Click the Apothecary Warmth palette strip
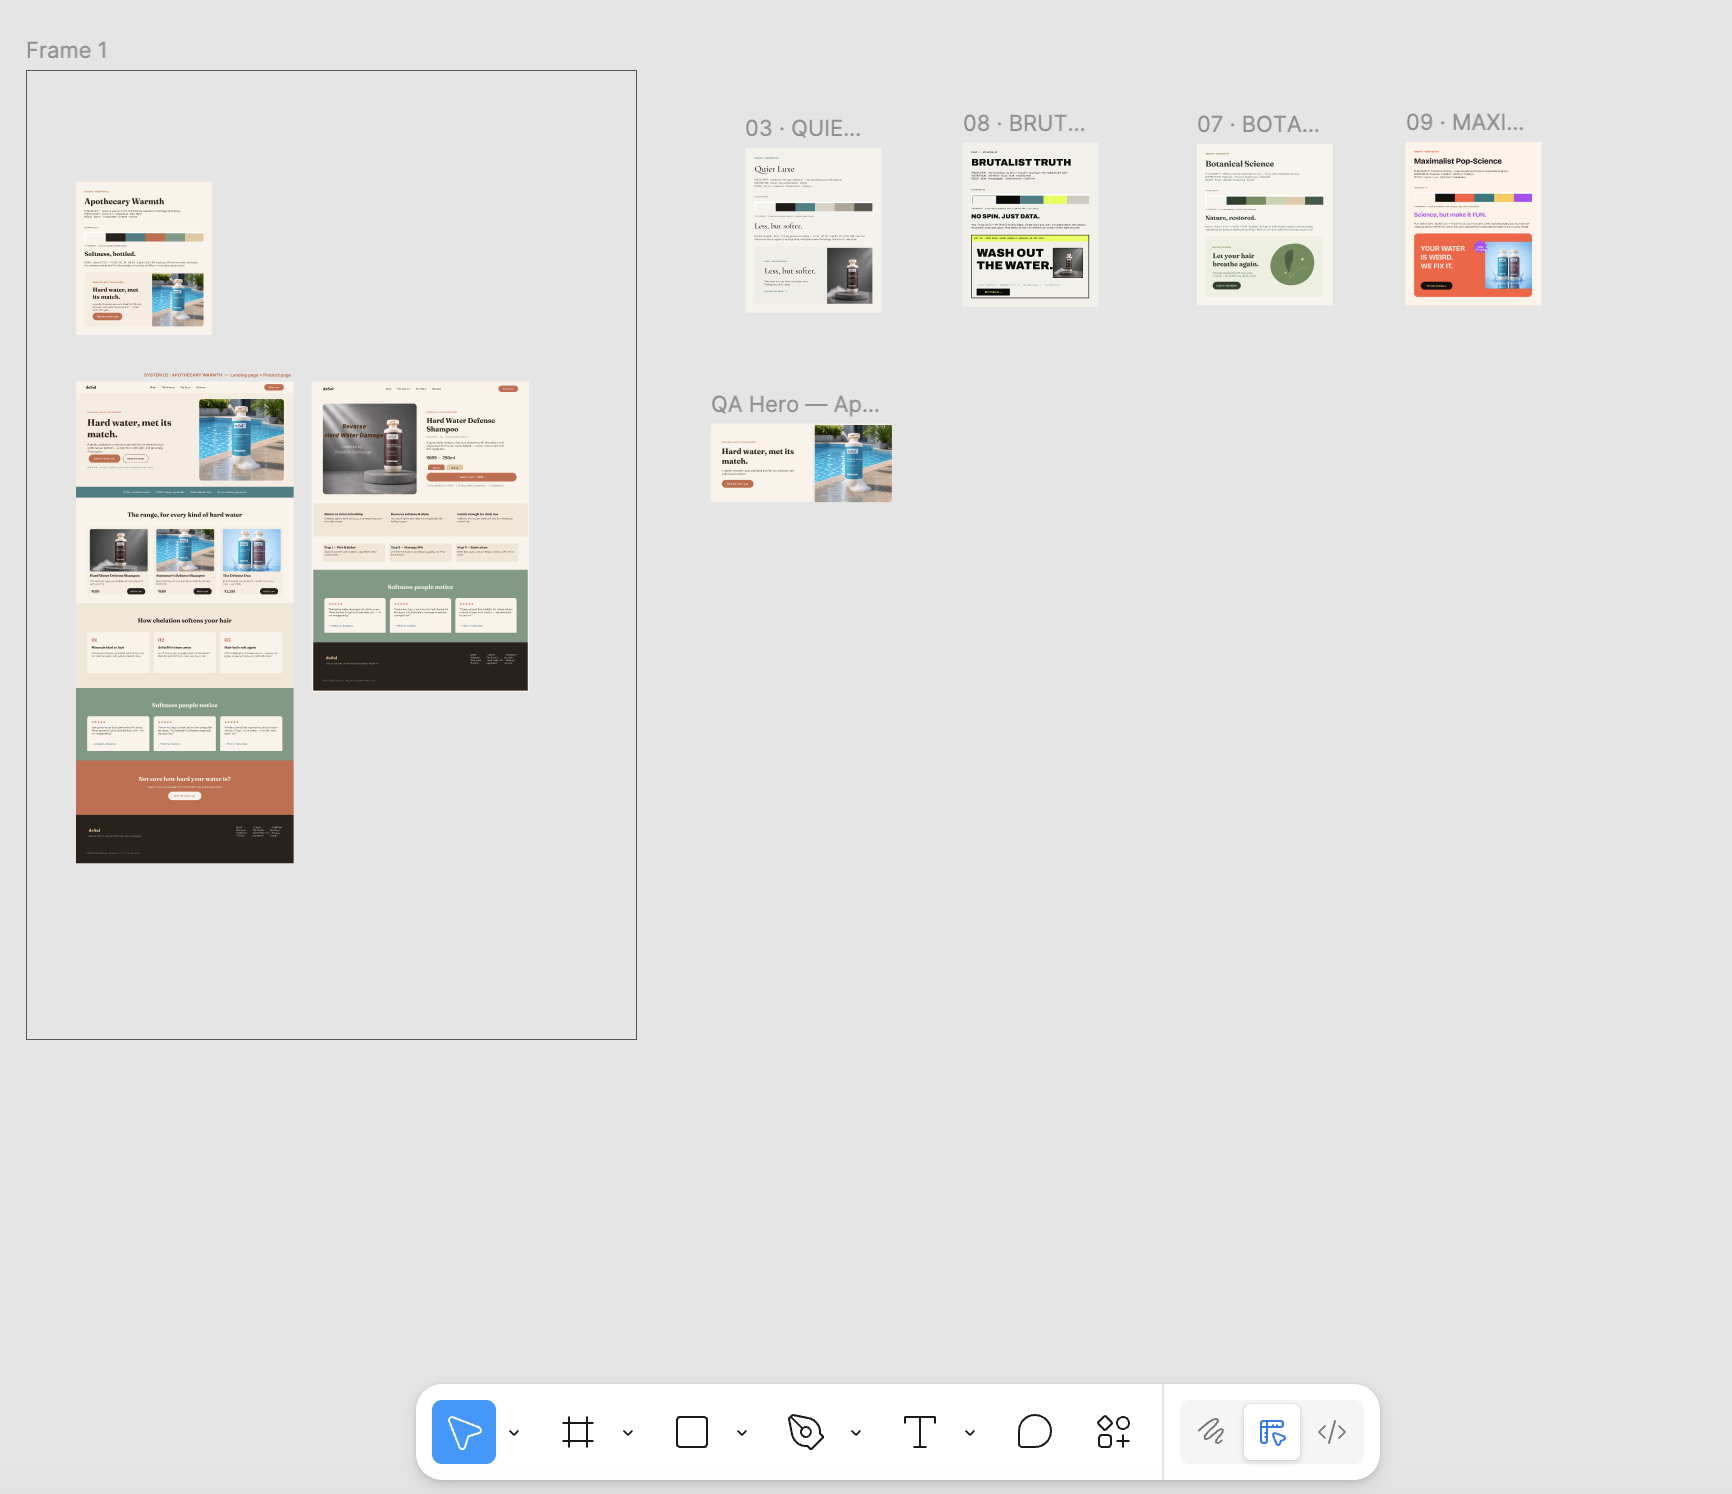 tap(144, 238)
